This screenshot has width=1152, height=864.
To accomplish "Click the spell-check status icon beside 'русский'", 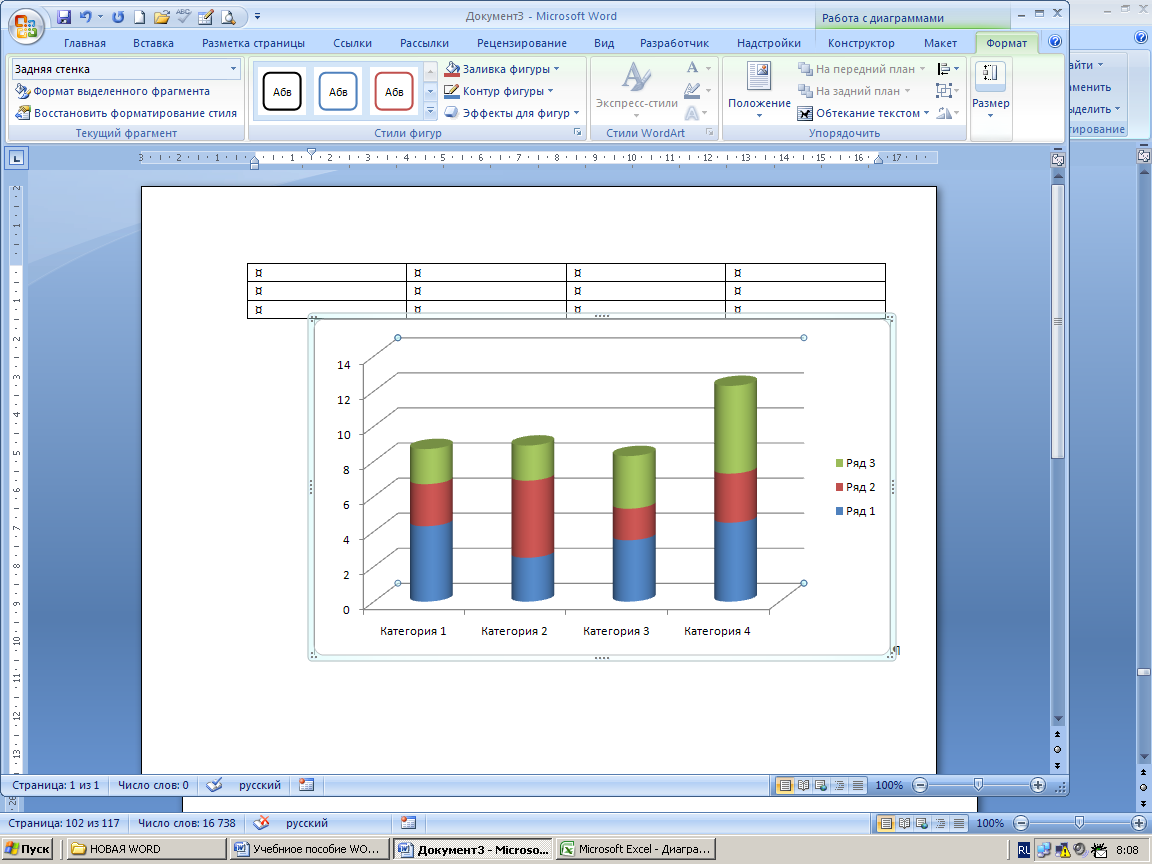I will (214, 785).
